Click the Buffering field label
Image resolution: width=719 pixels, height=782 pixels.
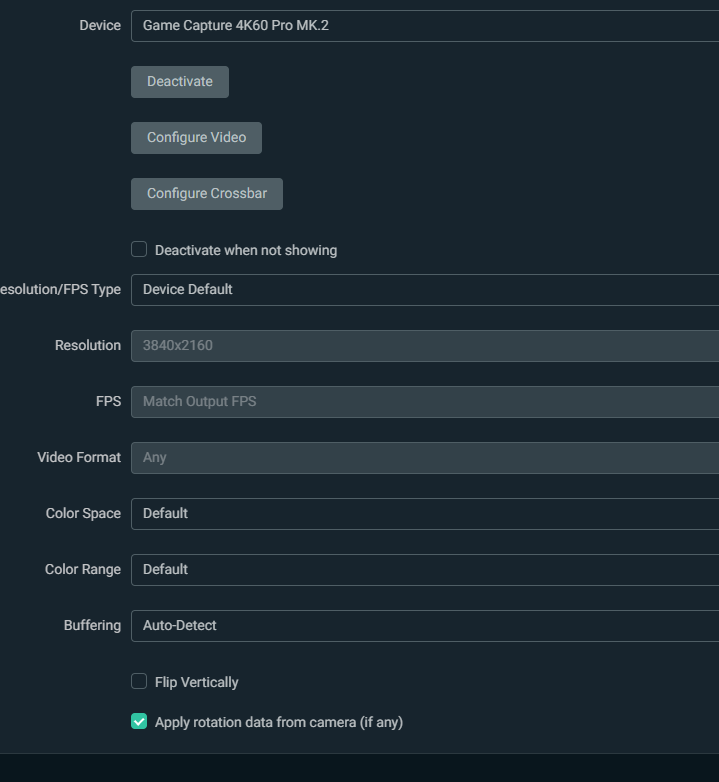(92, 625)
